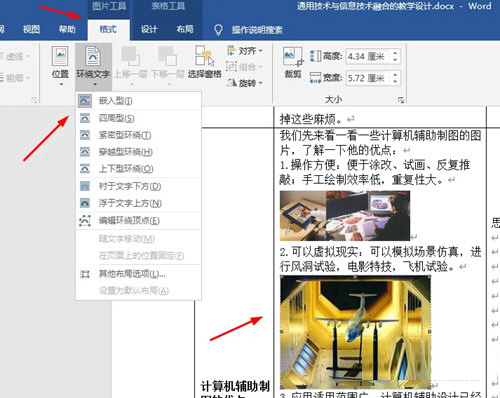The width and height of the screenshot is (500, 398).
Task: Open the 位置 position button
Action: (x=60, y=65)
